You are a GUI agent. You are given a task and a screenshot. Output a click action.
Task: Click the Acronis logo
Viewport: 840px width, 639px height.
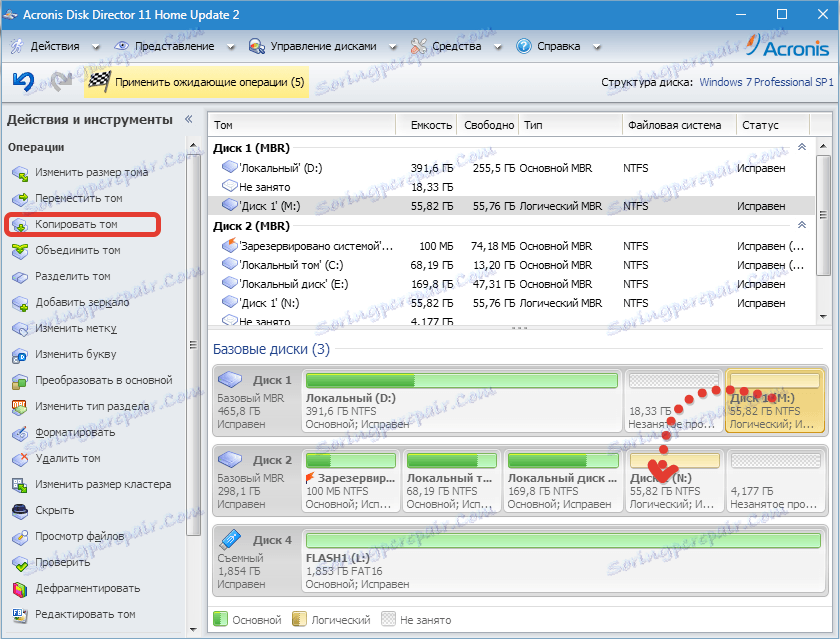point(788,47)
